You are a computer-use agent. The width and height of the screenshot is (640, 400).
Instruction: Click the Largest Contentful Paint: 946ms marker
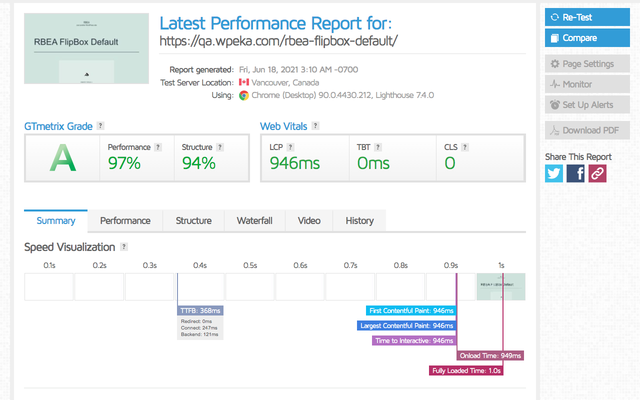tap(407, 326)
